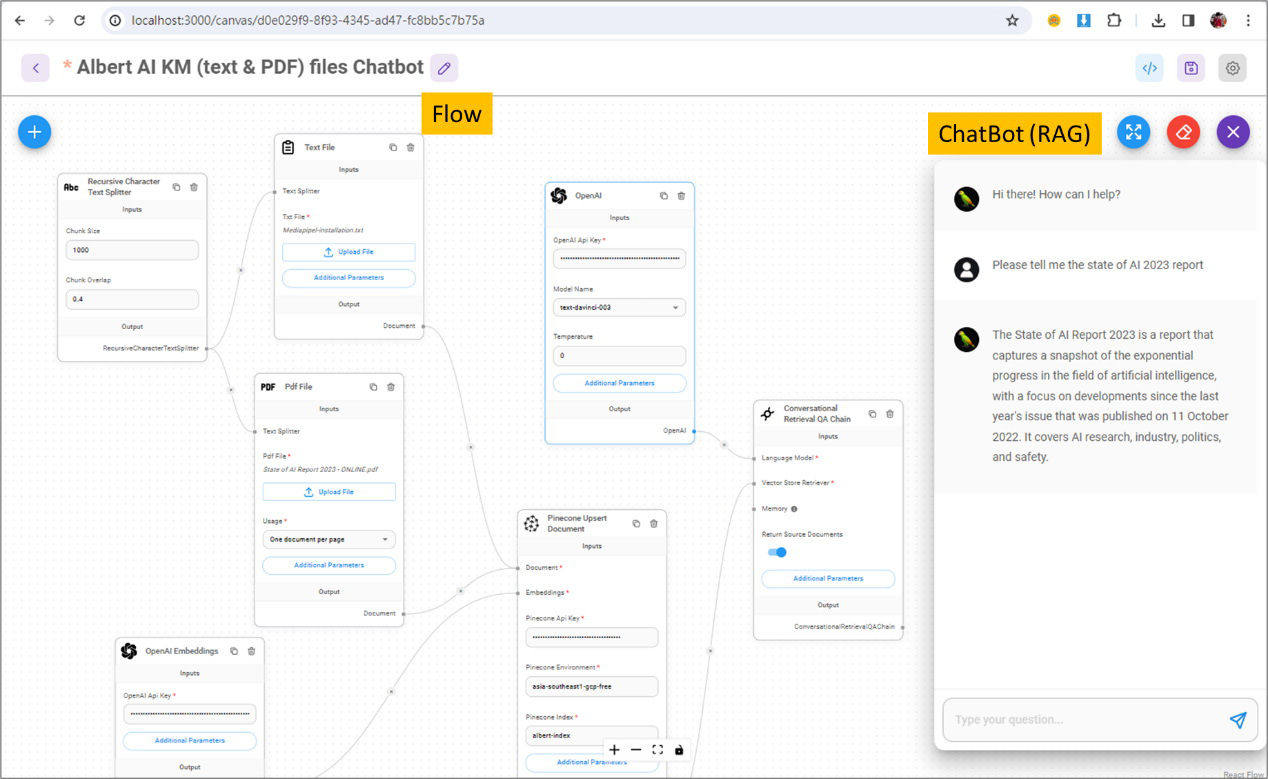Delete the Recursive Character Text Splitter node

tap(194, 187)
